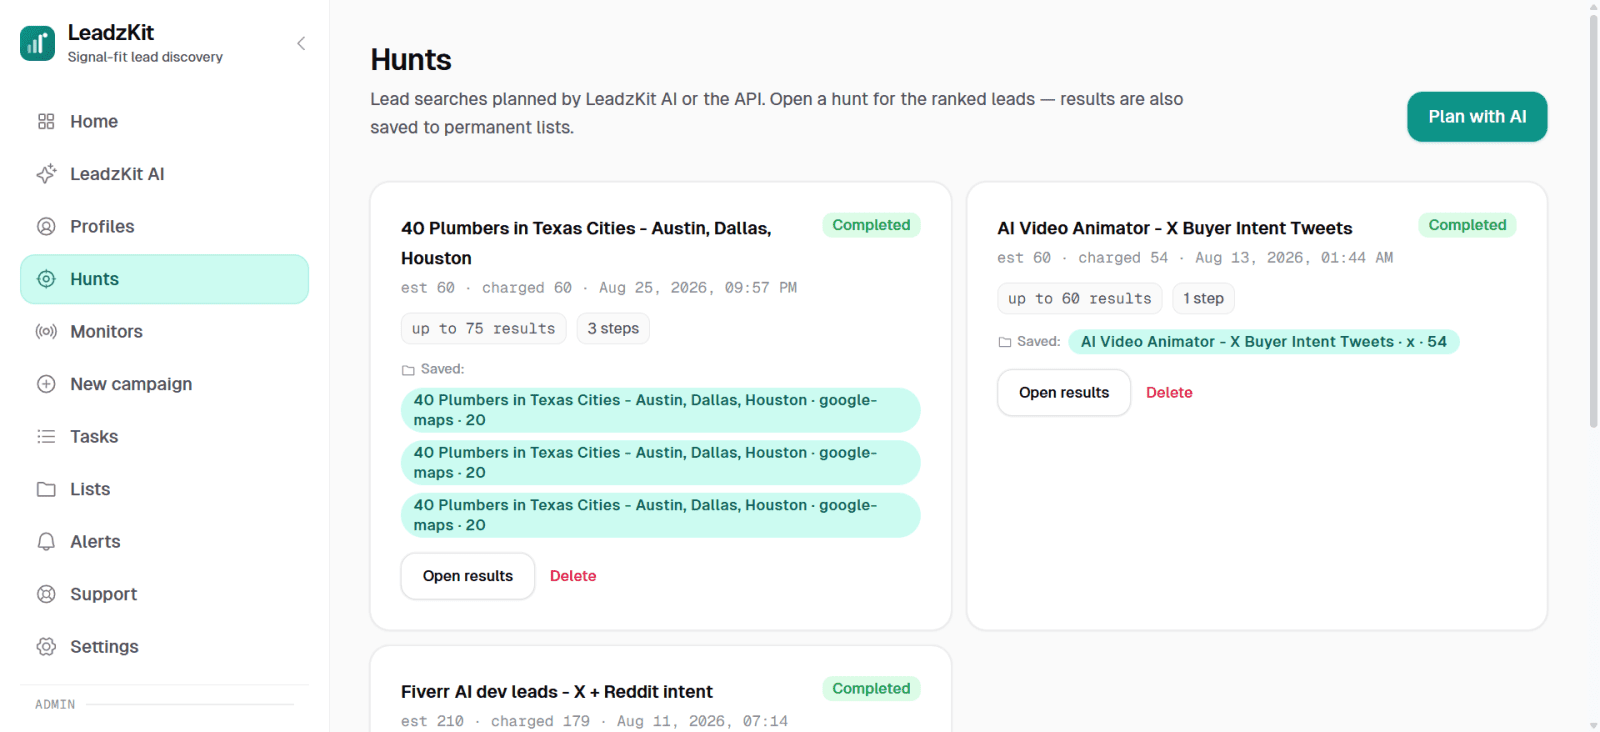
Task: Go to LeadzKit AI page
Action: coord(164,174)
